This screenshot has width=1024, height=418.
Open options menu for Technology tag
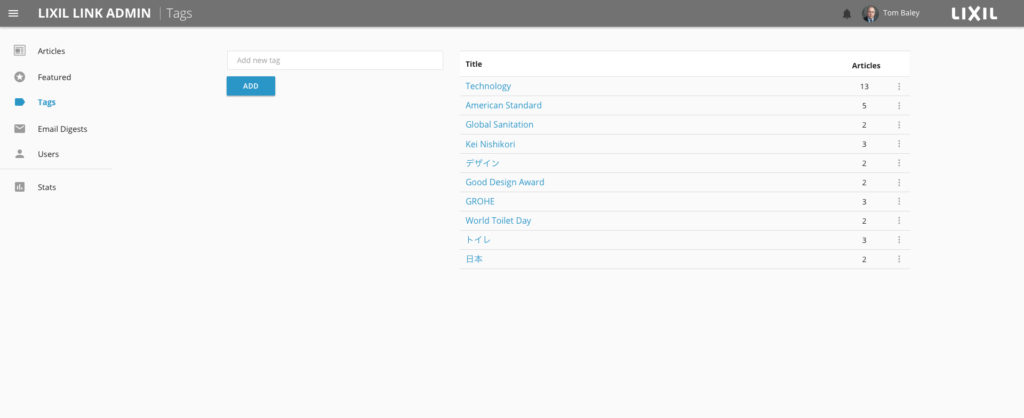899,86
